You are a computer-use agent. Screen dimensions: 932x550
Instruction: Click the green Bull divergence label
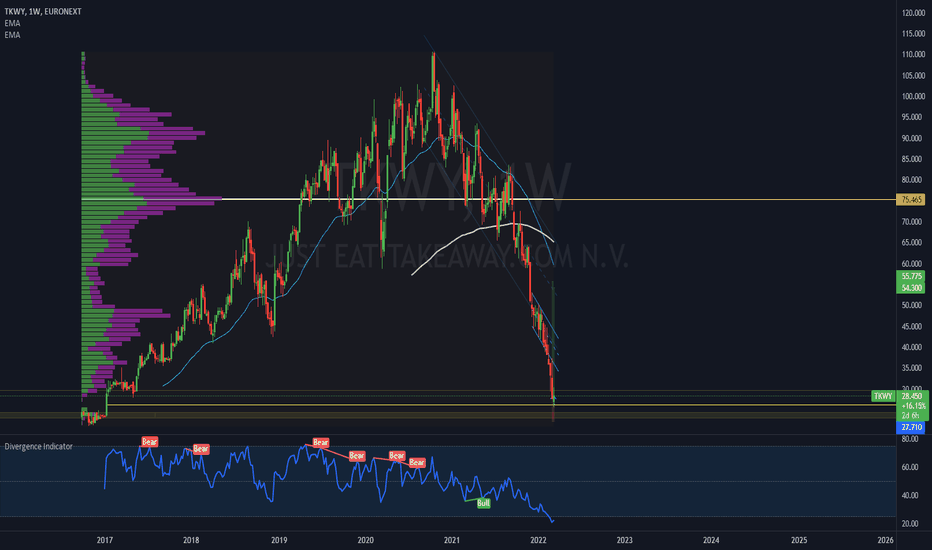(484, 503)
